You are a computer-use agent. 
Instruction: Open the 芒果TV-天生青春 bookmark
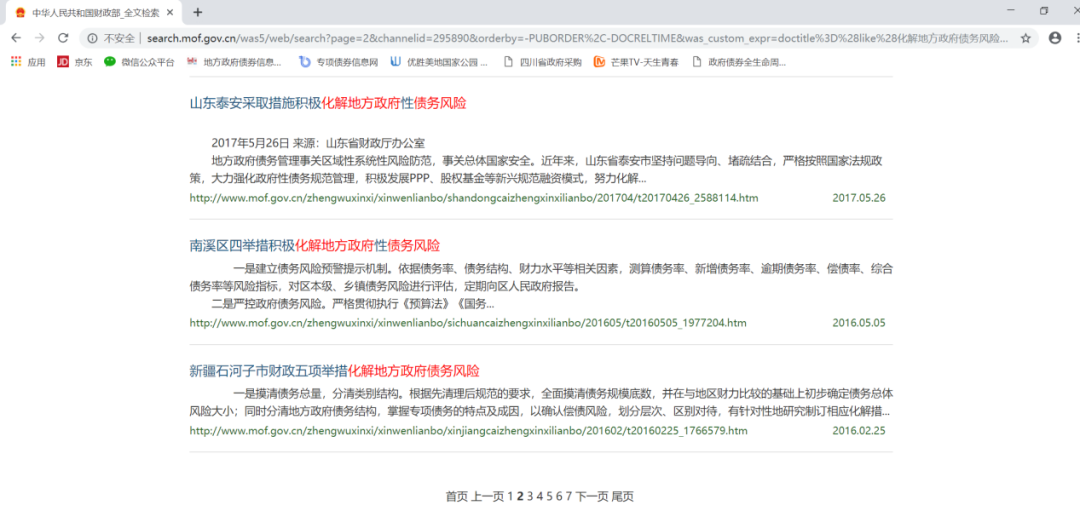click(636, 62)
